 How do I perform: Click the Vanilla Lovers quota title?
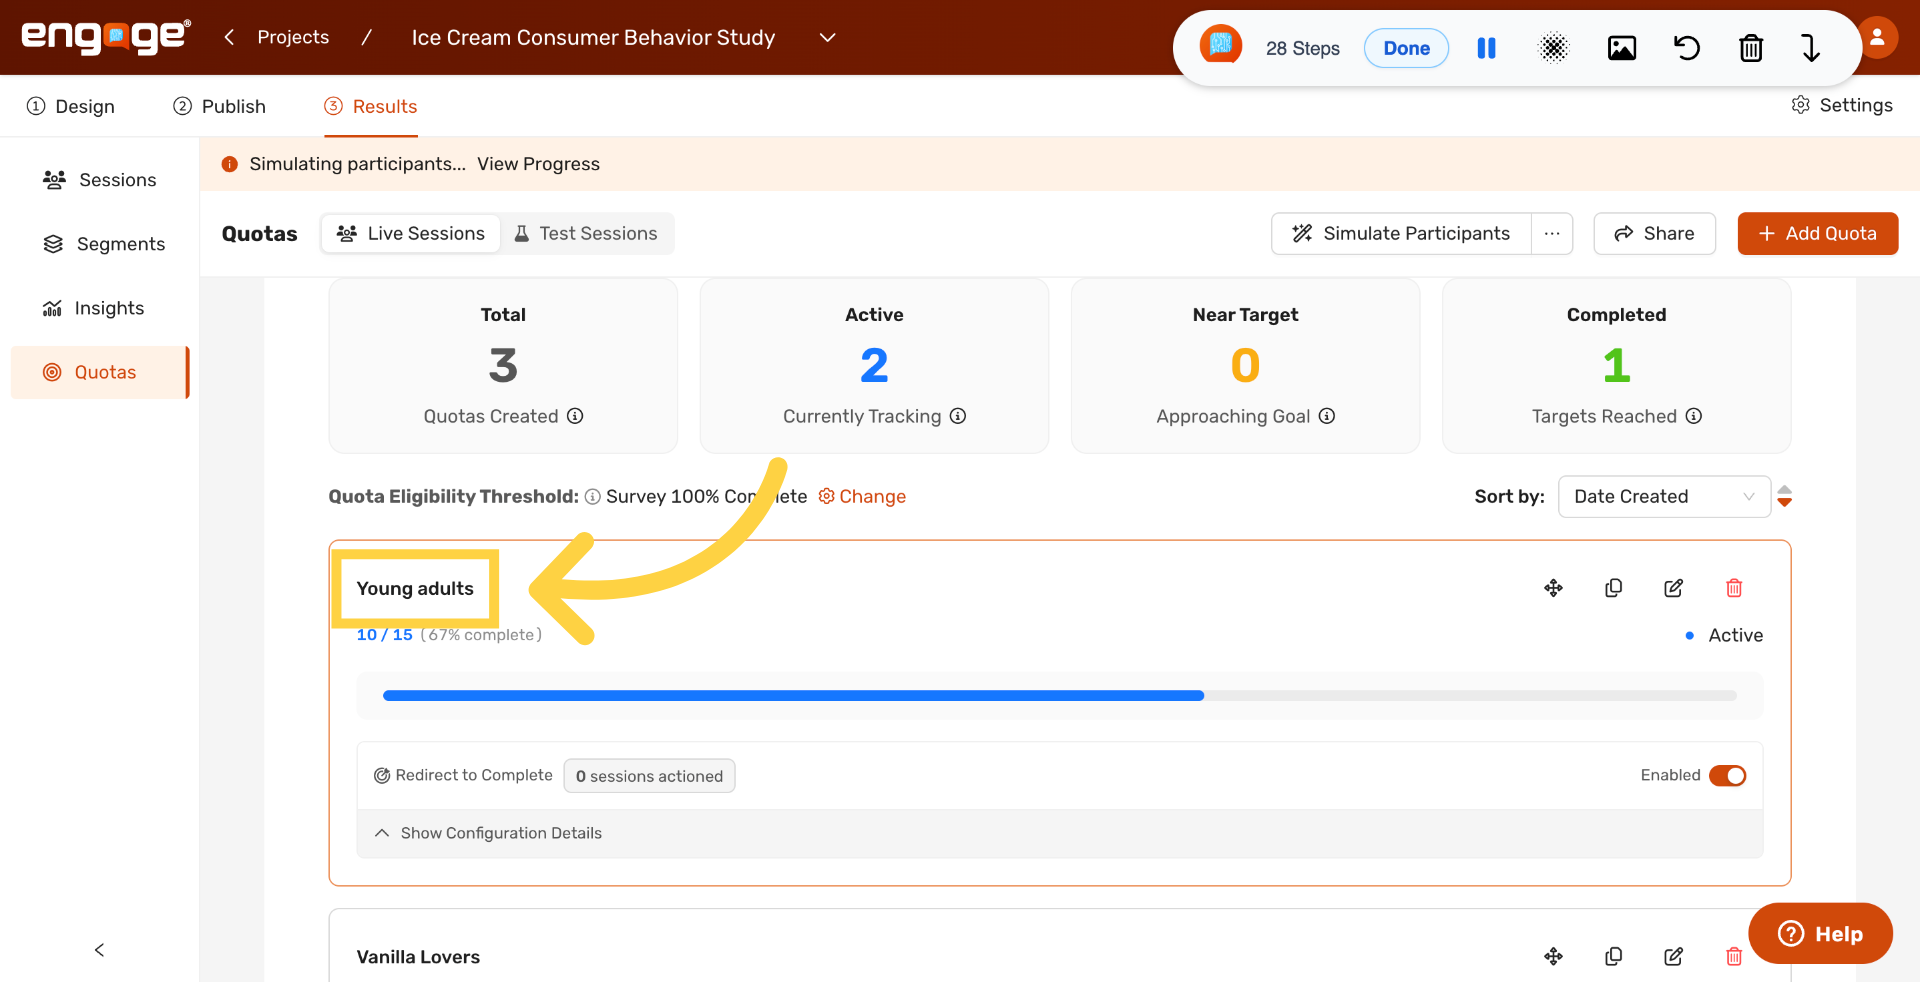click(418, 957)
